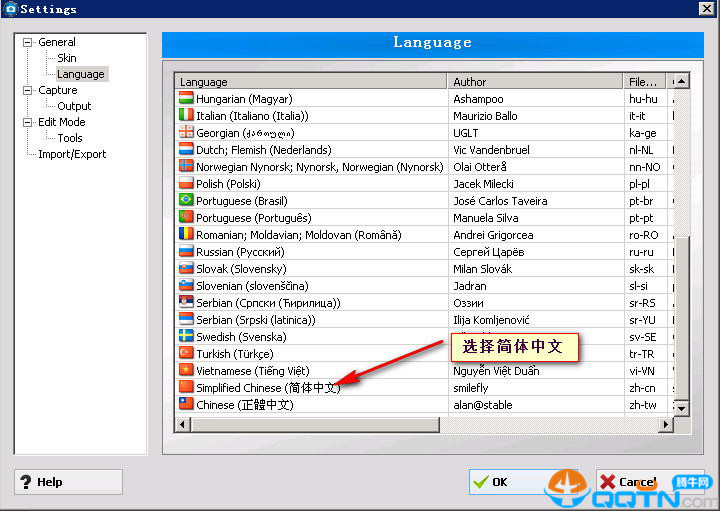The height and width of the screenshot is (512, 722).
Task: Click the Turkish flag icon
Action: (185, 353)
